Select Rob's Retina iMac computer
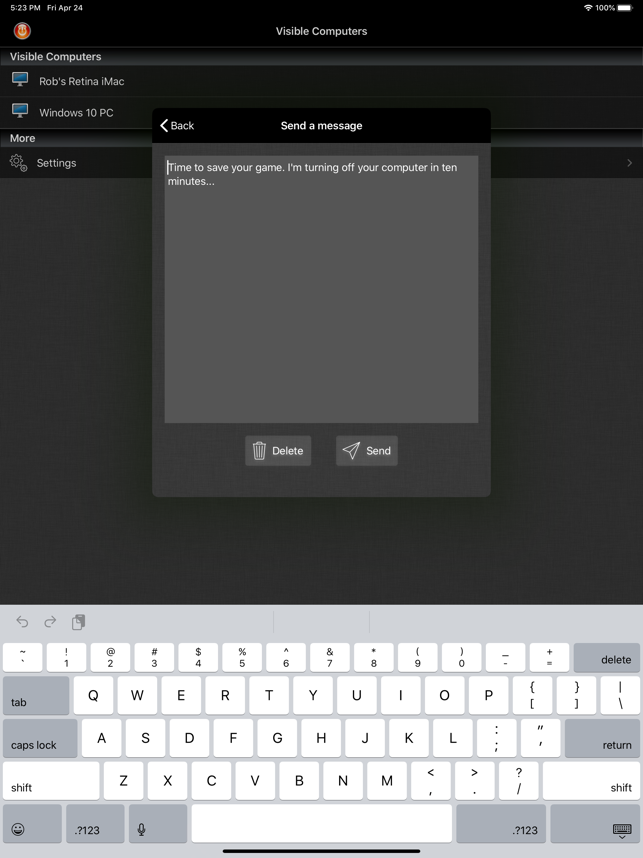The width and height of the screenshot is (643, 858). tap(81, 81)
